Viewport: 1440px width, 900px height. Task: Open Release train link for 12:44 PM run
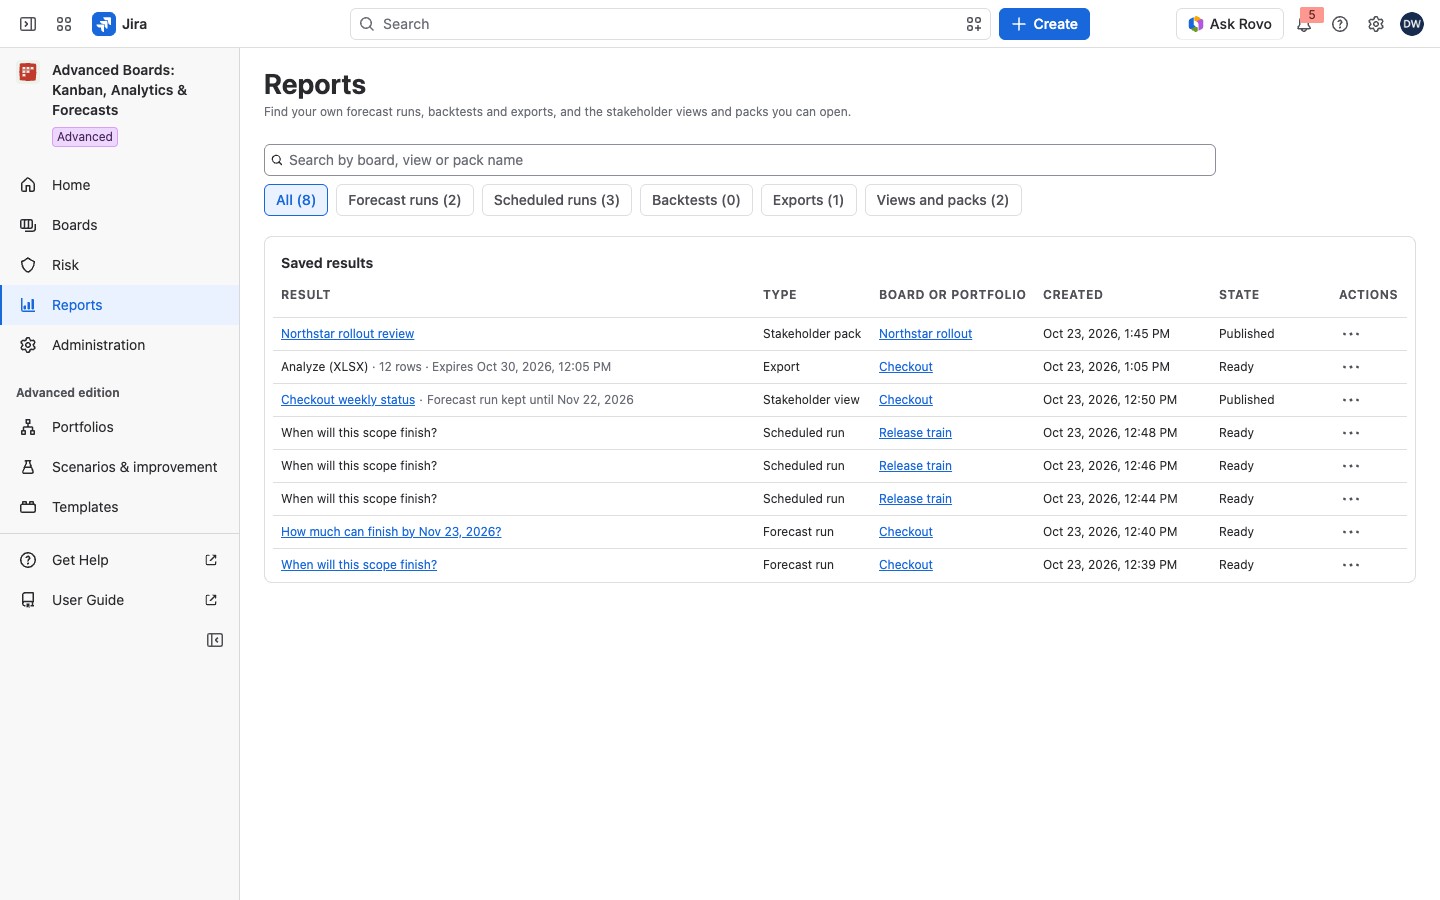(x=915, y=499)
